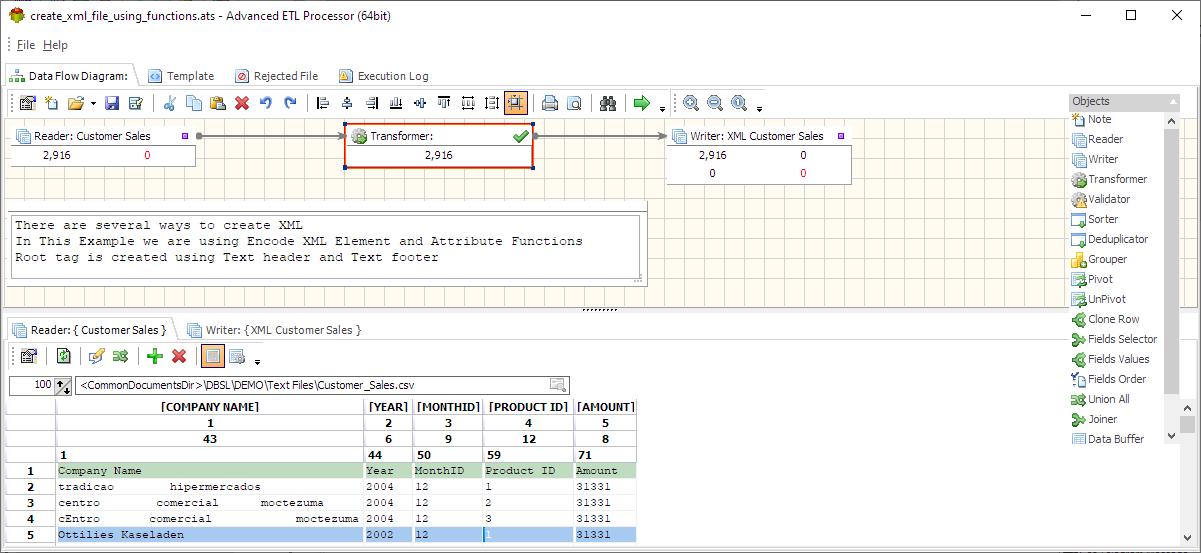
Task: Save the transformation with the floppy disk icon
Action: tap(112, 102)
